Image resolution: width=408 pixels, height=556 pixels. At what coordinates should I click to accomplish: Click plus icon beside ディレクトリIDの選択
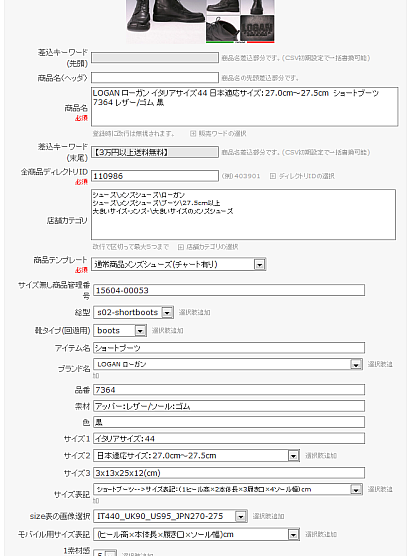pyautogui.click(x=273, y=176)
